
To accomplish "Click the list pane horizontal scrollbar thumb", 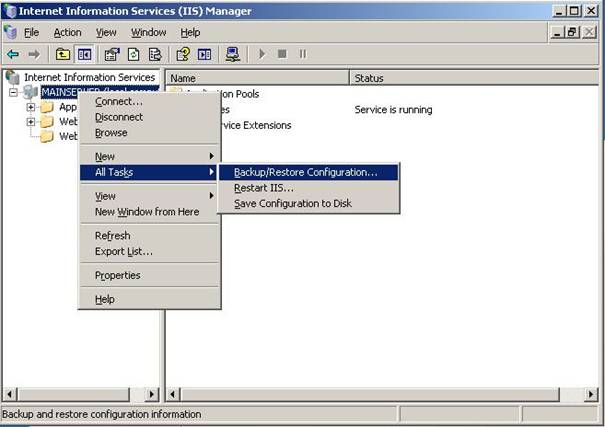I will (369, 394).
